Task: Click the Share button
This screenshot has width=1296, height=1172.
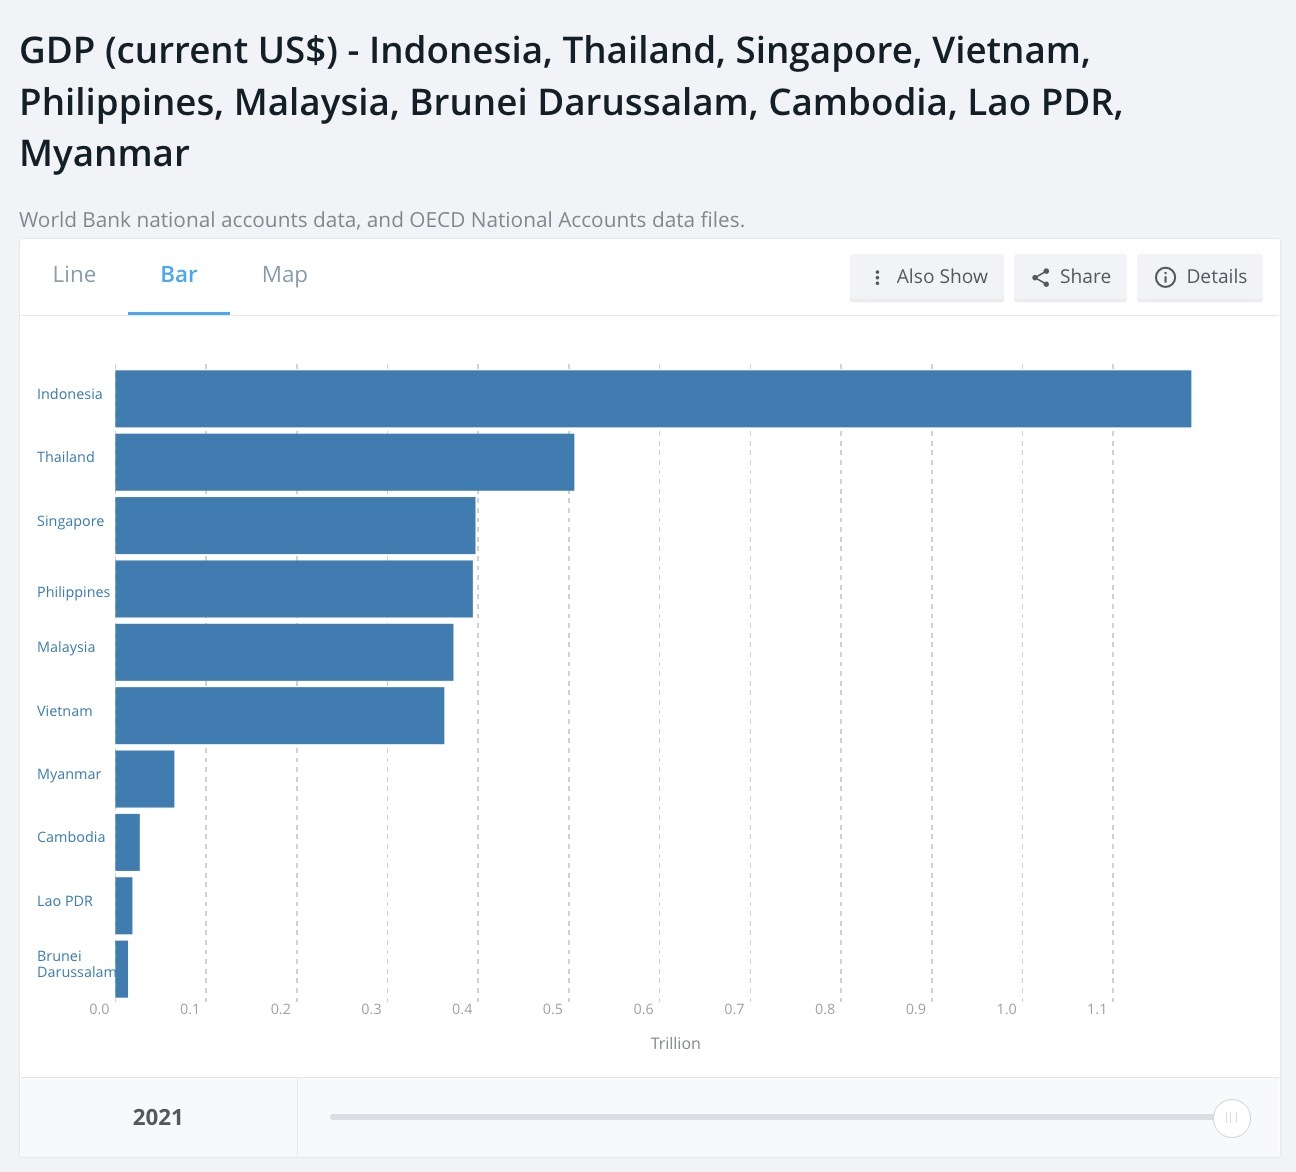Action: (1070, 277)
